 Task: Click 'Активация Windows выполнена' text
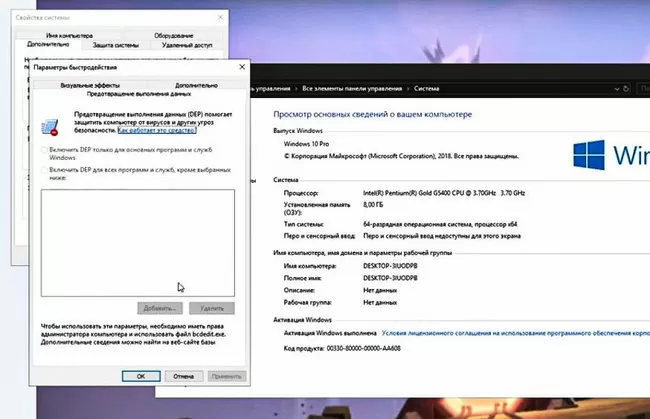(330, 333)
